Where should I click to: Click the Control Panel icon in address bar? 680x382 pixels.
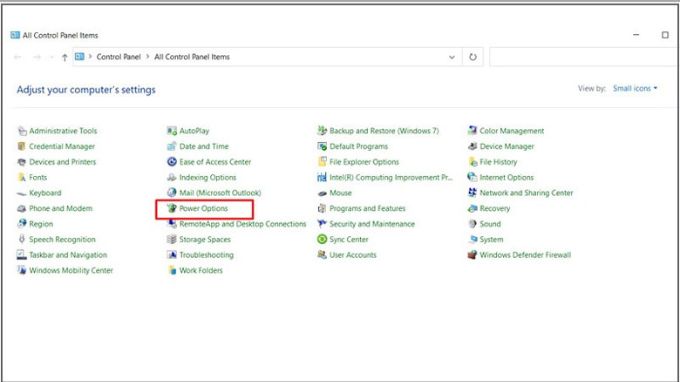[x=79, y=57]
